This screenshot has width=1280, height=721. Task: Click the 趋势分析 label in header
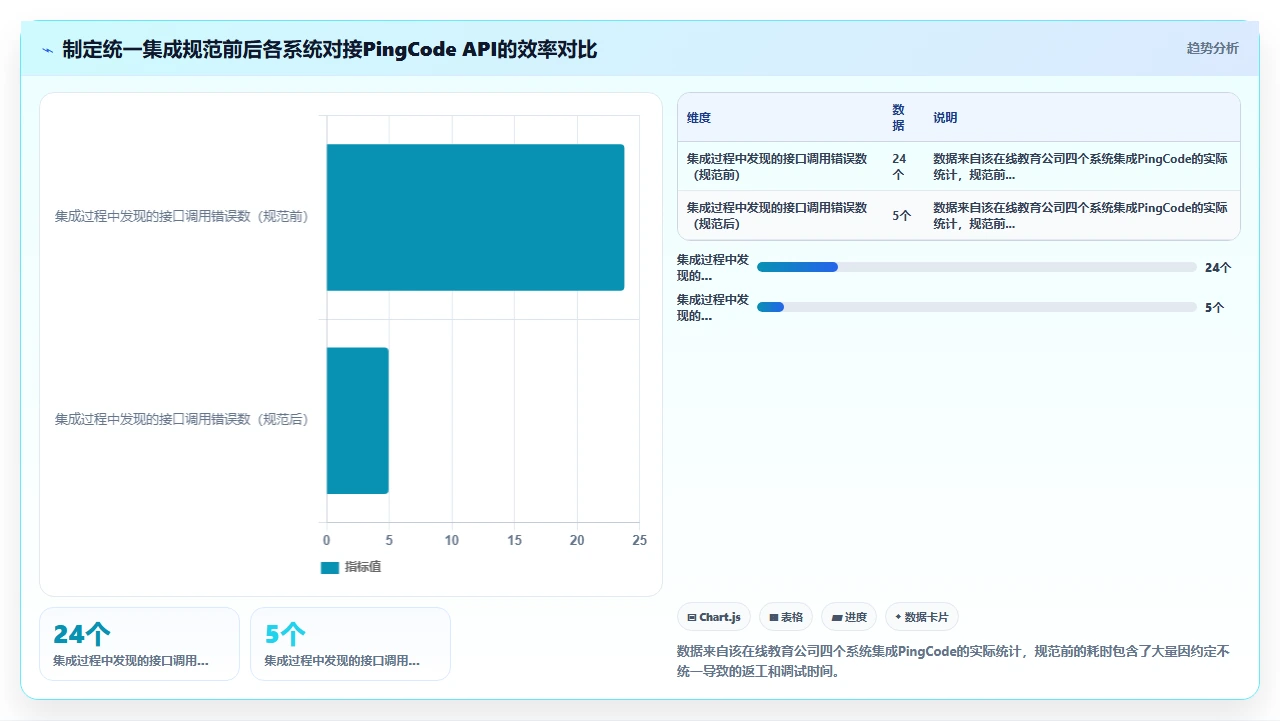click(x=1212, y=48)
